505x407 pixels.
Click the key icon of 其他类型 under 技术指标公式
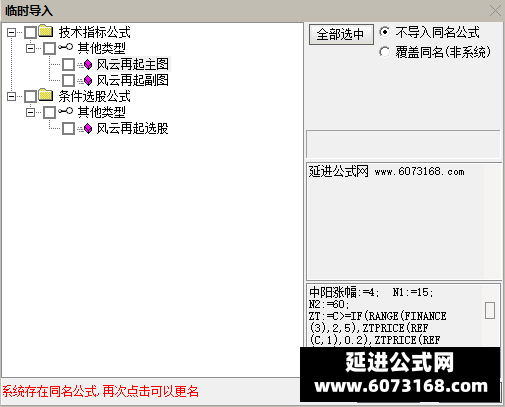[65, 47]
